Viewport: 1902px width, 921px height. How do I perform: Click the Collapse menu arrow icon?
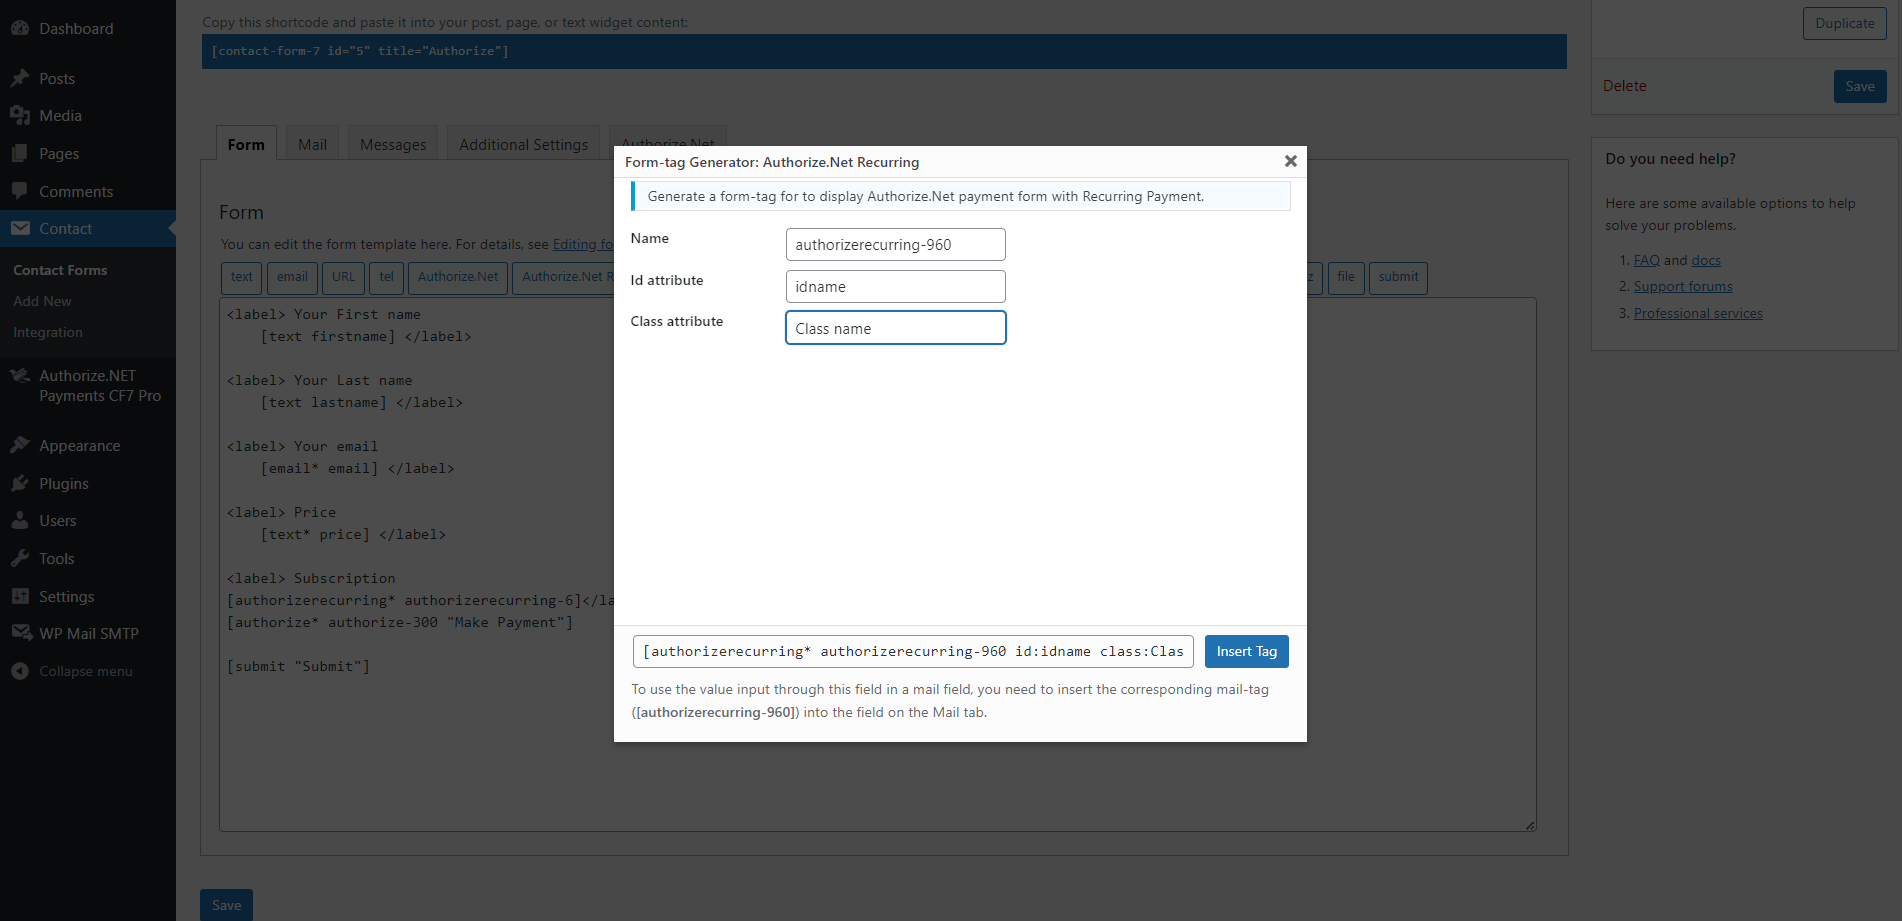point(20,671)
